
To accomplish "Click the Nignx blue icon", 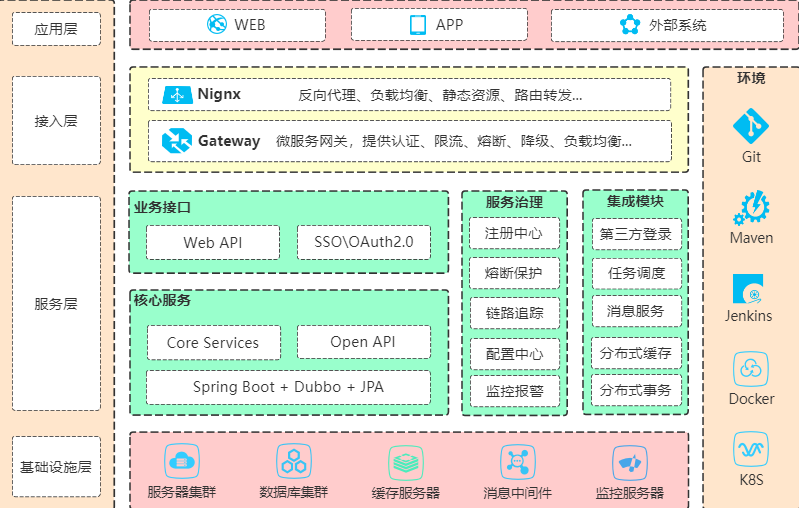I will pyautogui.click(x=177, y=95).
